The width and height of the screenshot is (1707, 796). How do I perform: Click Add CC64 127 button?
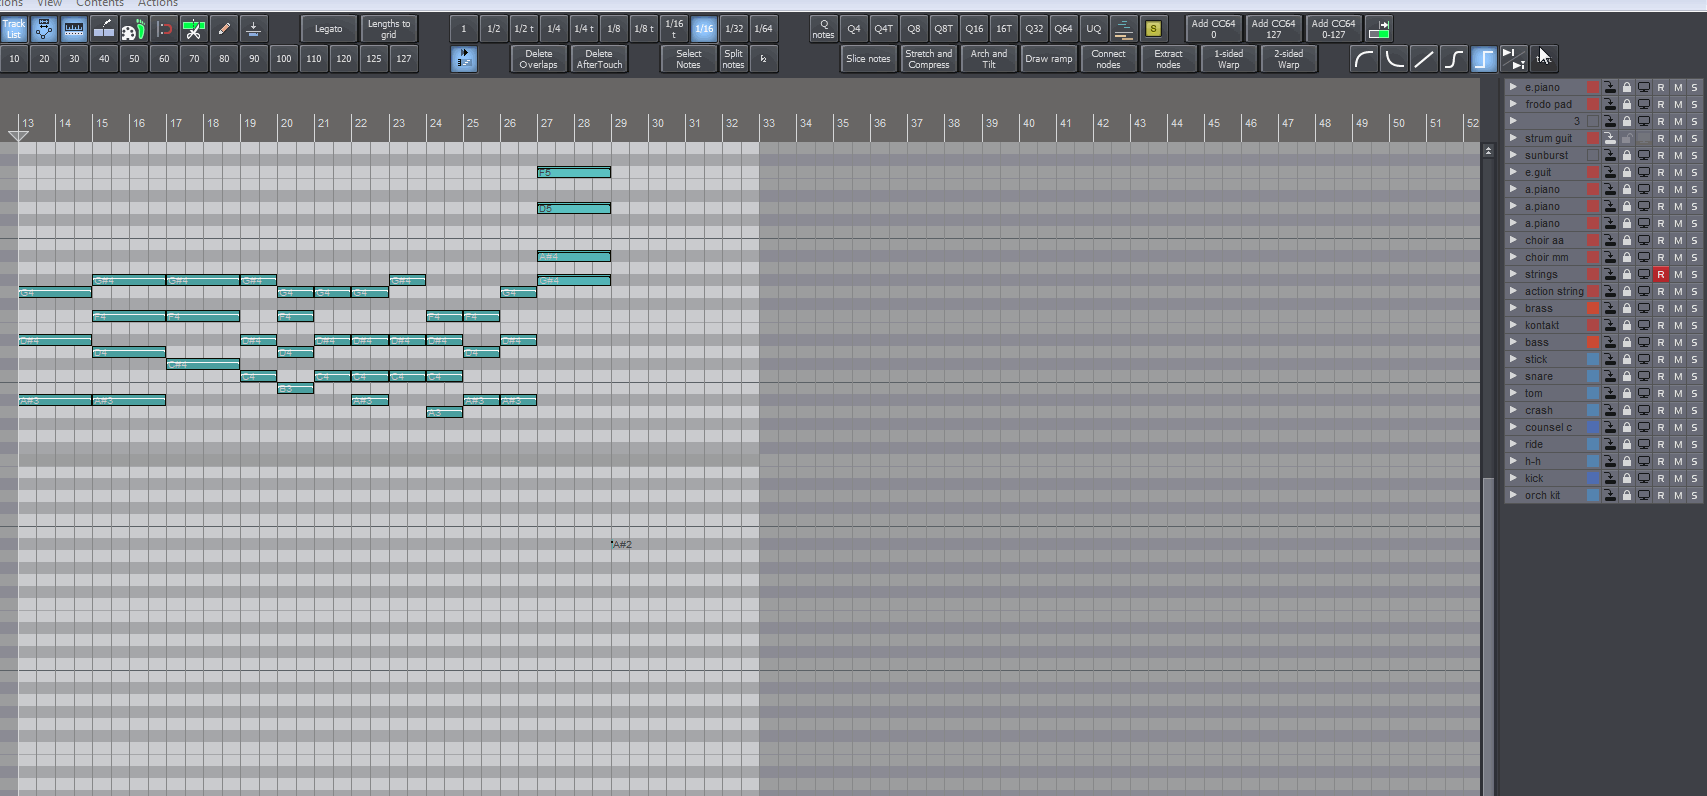pos(1274,29)
